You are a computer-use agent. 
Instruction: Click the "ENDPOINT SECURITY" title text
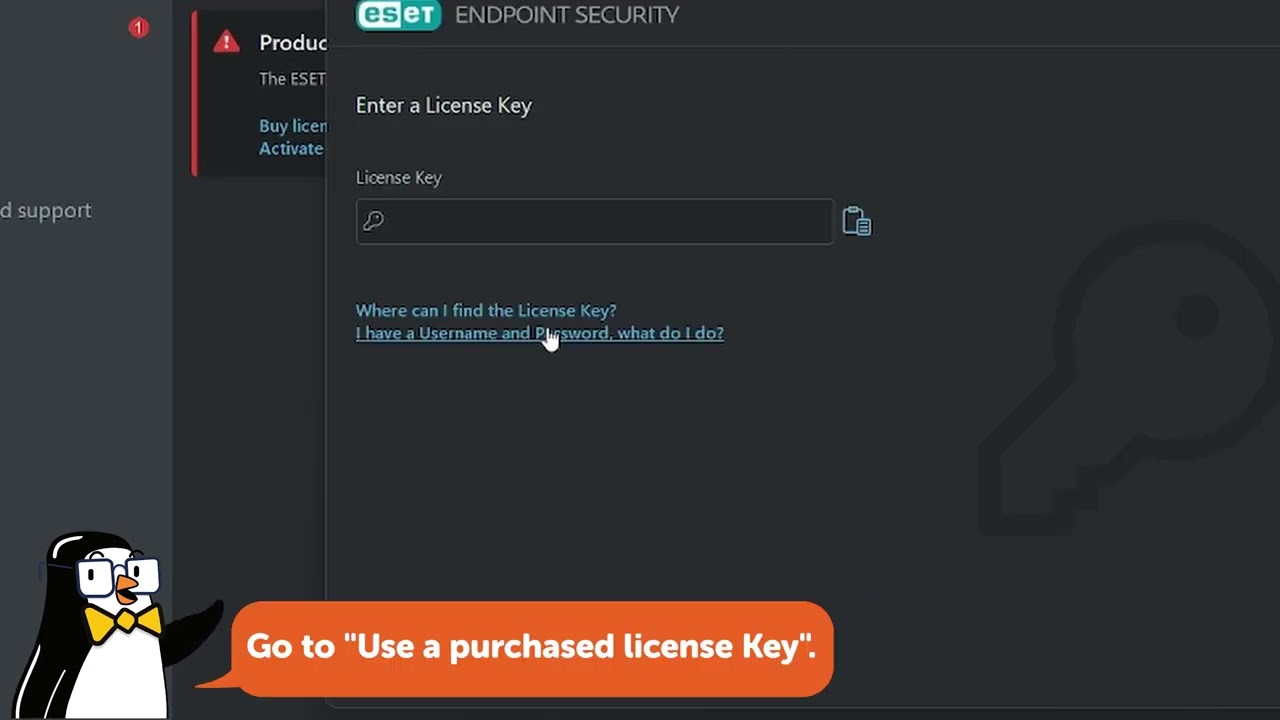click(567, 15)
